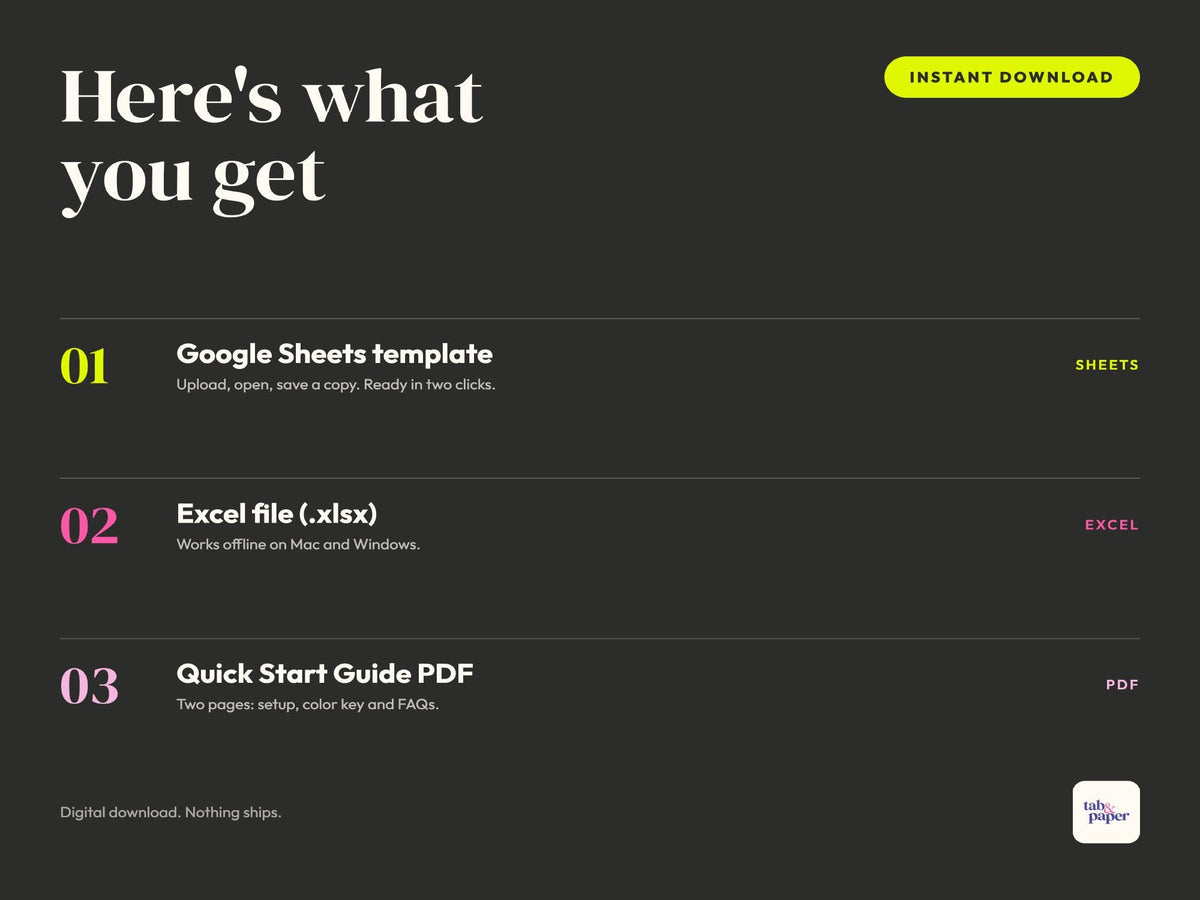
Task: Click the PDF label tag
Action: [1122, 685]
